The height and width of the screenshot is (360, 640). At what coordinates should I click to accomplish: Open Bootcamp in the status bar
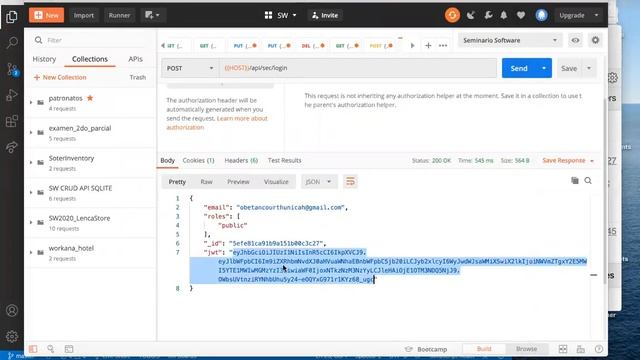[x=427, y=349]
